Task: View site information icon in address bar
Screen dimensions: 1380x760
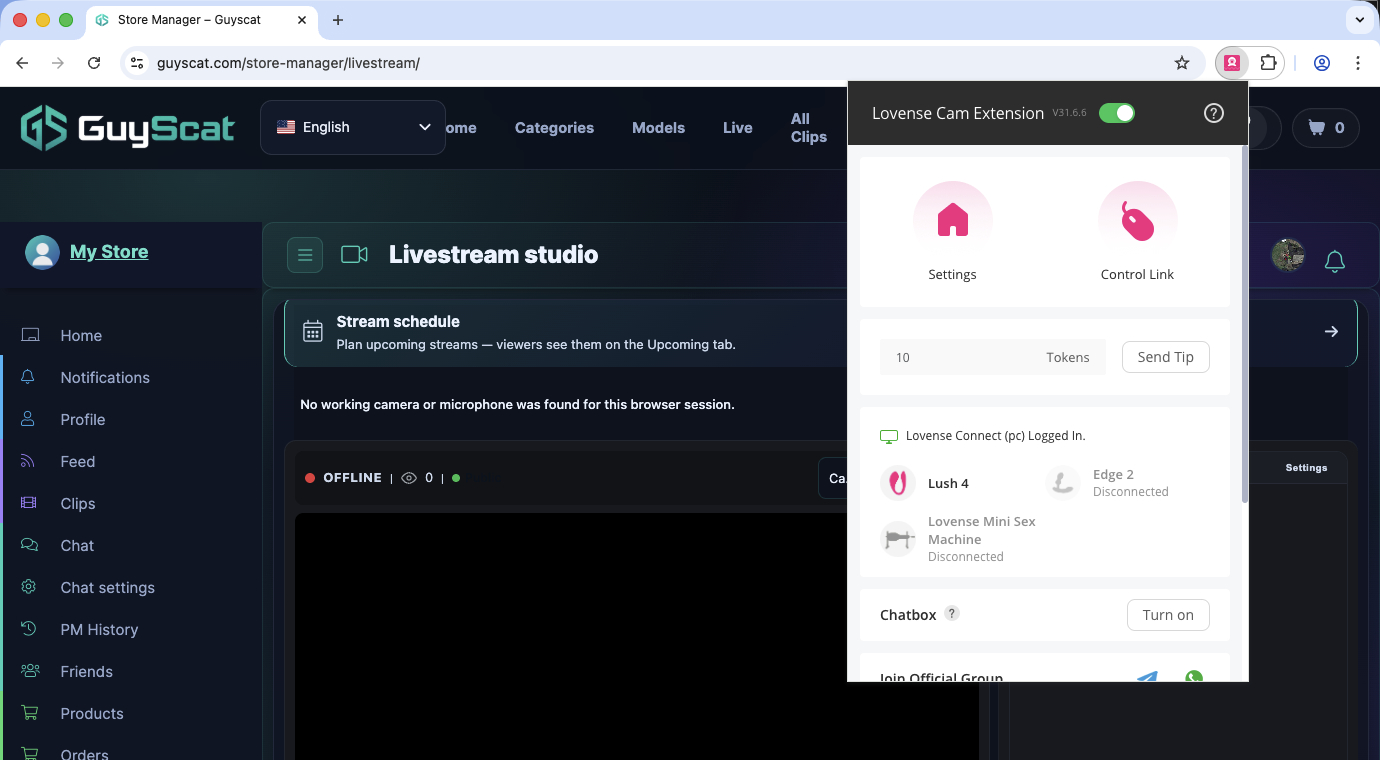Action: (x=137, y=63)
